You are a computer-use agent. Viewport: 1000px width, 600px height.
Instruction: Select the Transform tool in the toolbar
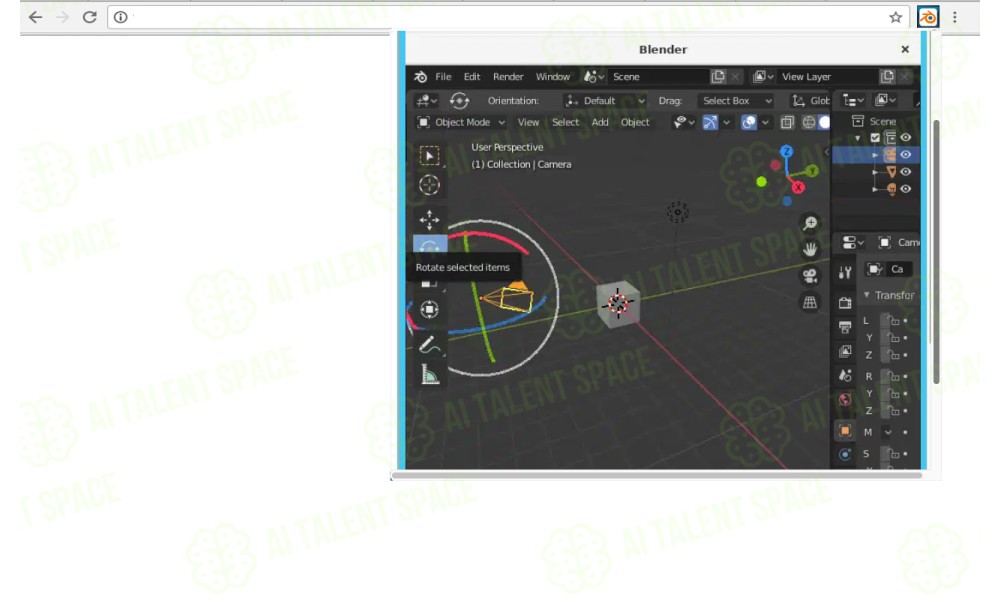point(429,309)
